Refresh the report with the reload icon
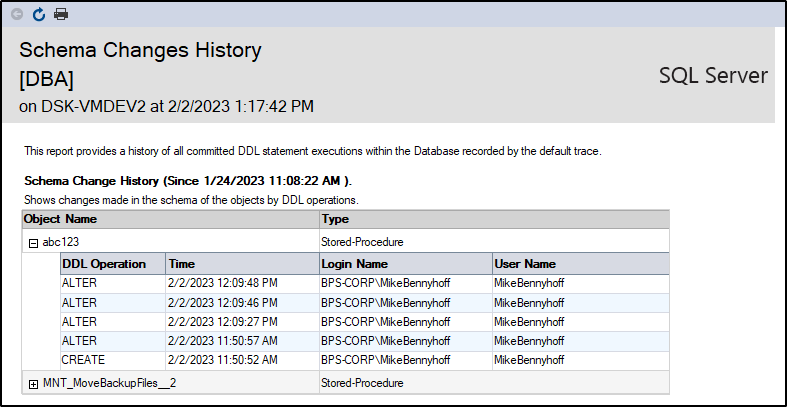Viewport: 787px width, 407px height. click(x=39, y=15)
